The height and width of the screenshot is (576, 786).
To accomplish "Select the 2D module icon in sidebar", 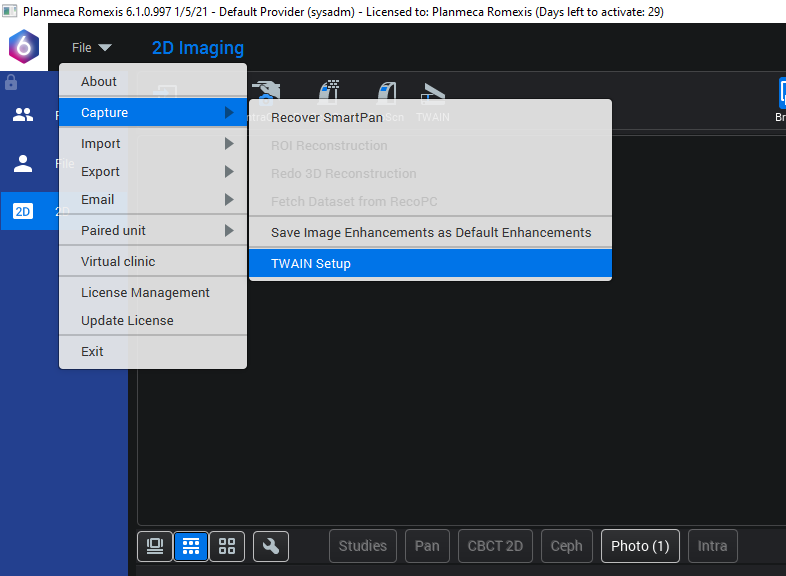I will click(x=23, y=211).
